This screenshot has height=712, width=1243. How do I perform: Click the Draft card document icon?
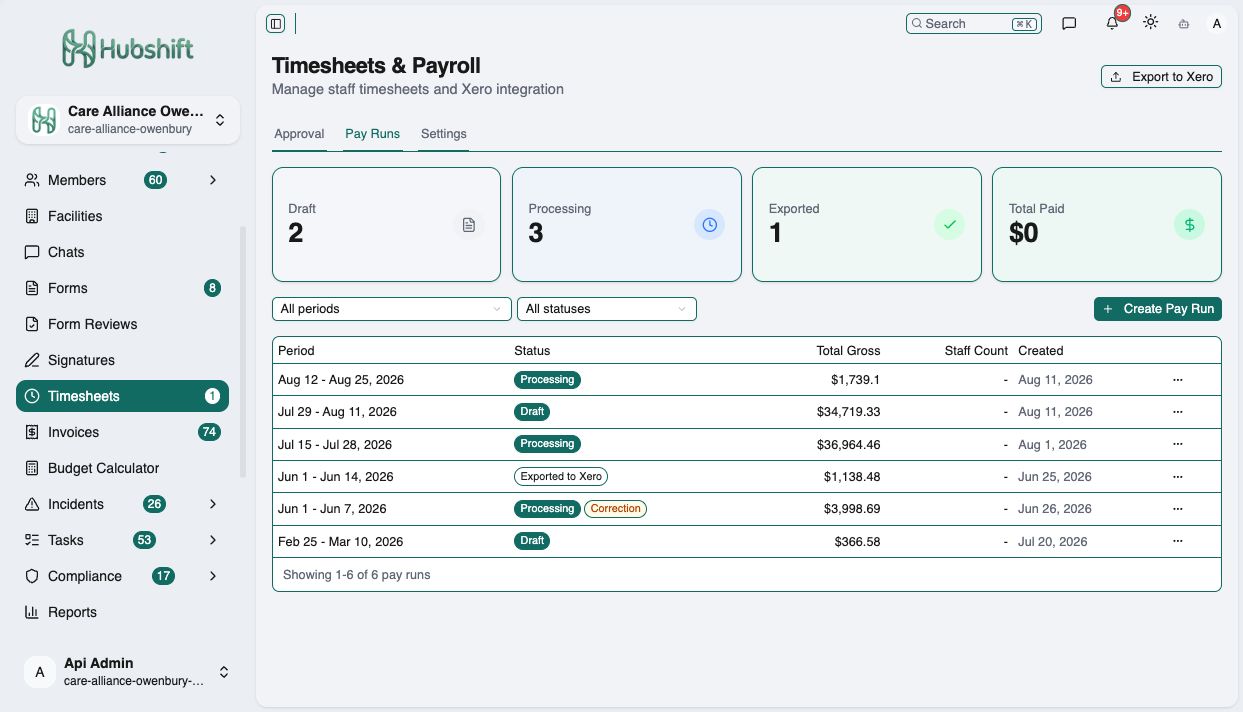pos(469,225)
